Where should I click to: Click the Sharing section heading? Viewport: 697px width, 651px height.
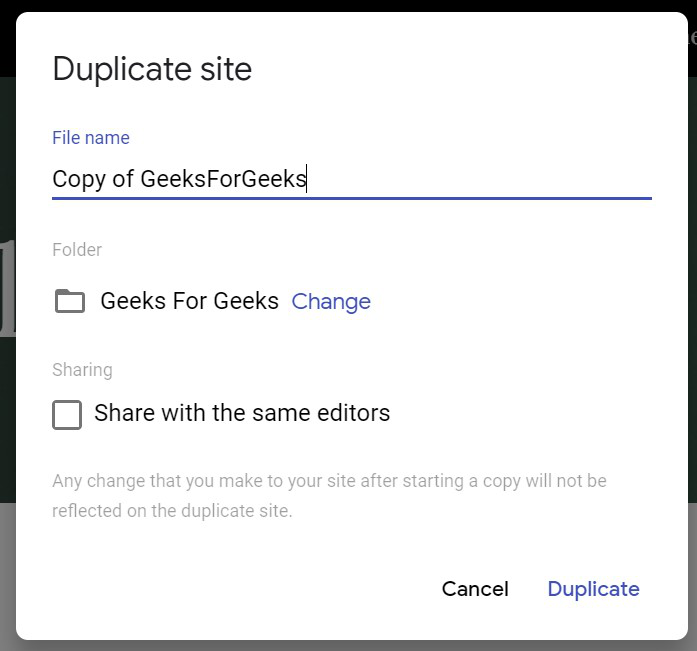click(x=82, y=370)
